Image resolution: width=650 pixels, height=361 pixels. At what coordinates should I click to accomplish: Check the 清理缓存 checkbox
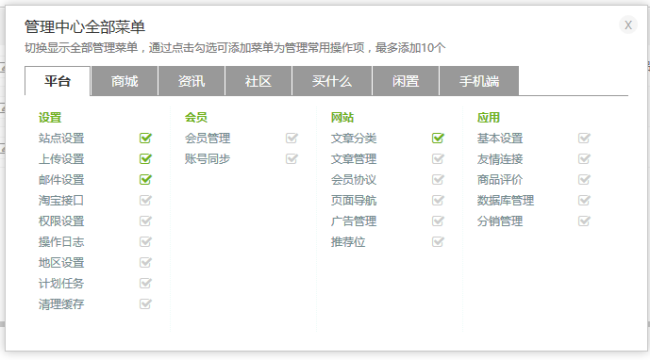pyautogui.click(x=146, y=304)
